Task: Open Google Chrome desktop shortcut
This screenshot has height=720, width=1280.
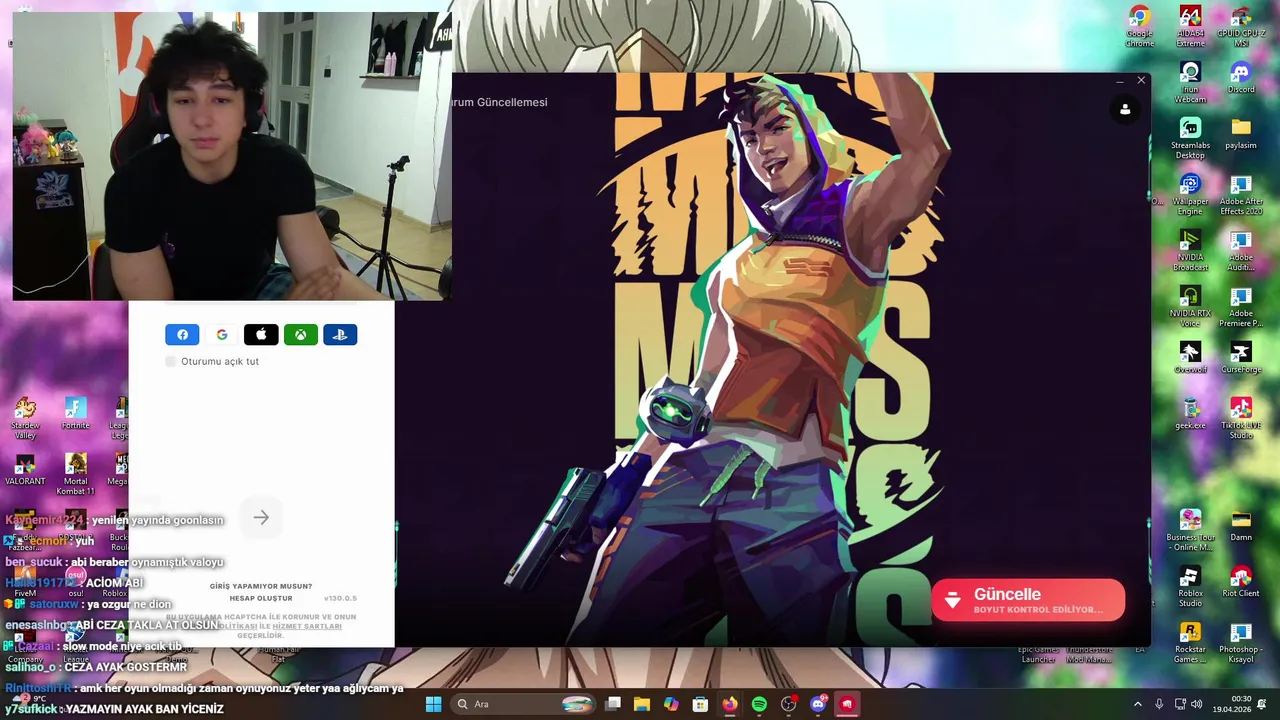Action: click(1139, 27)
